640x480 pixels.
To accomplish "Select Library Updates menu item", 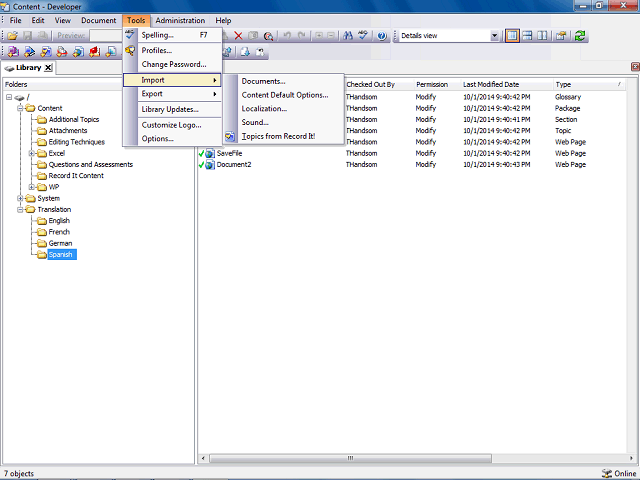I will (x=172, y=109).
